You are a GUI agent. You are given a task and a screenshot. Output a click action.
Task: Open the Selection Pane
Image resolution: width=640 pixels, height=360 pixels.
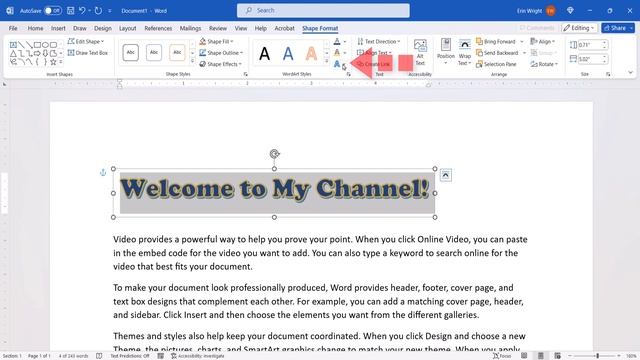pos(496,64)
